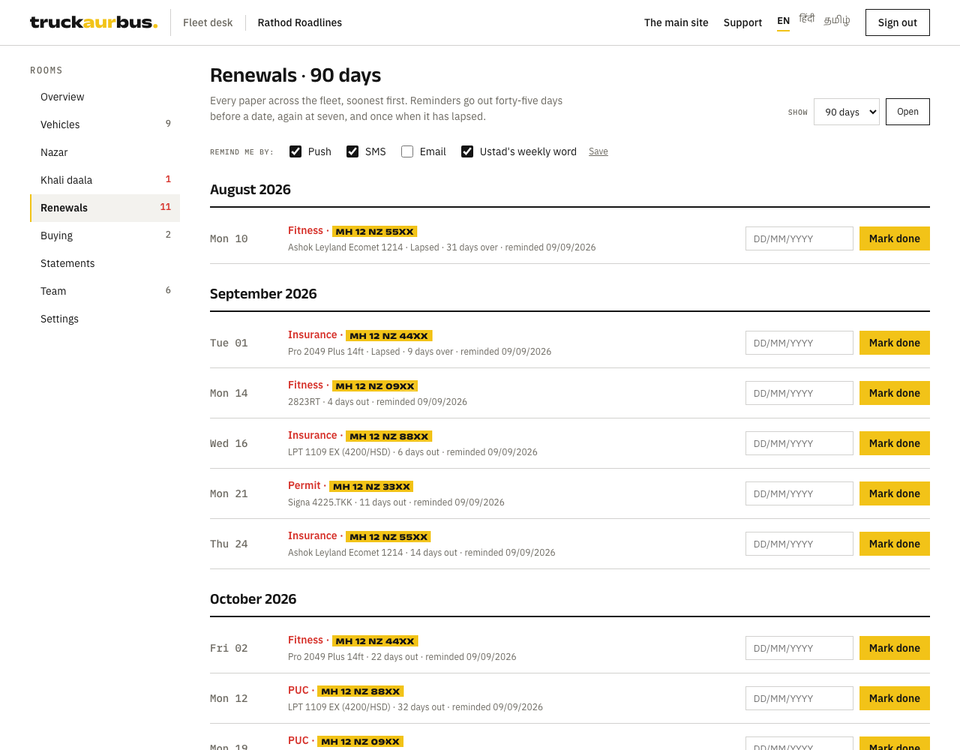
Task: Open the Vehicles room
Action: (x=105, y=124)
